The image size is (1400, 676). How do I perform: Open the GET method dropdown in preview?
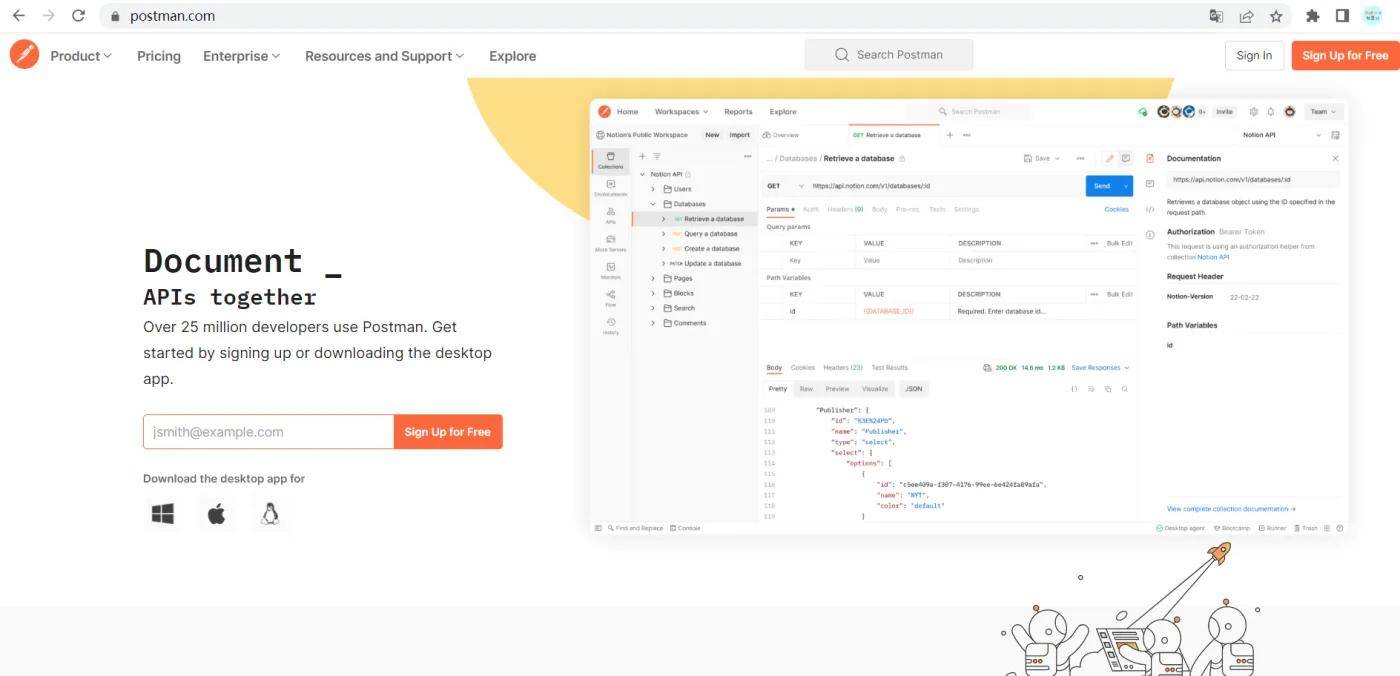pyautogui.click(x=785, y=186)
